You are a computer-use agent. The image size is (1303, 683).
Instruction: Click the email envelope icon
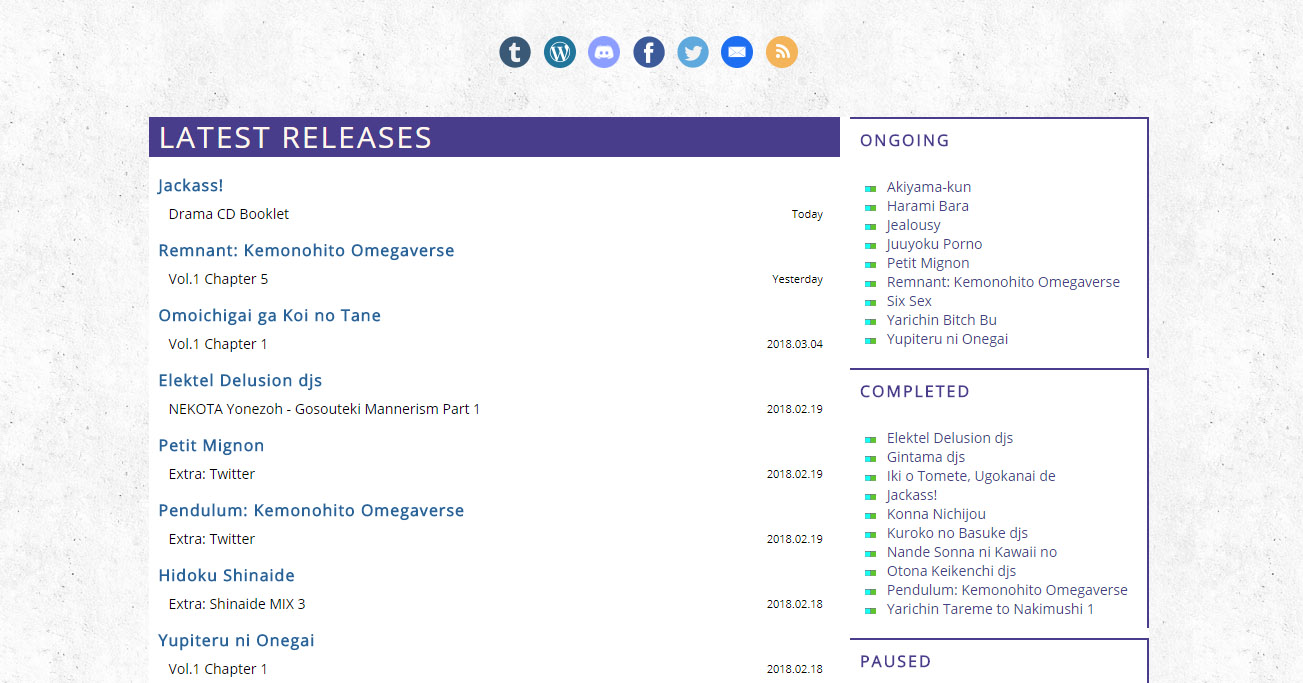[737, 52]
